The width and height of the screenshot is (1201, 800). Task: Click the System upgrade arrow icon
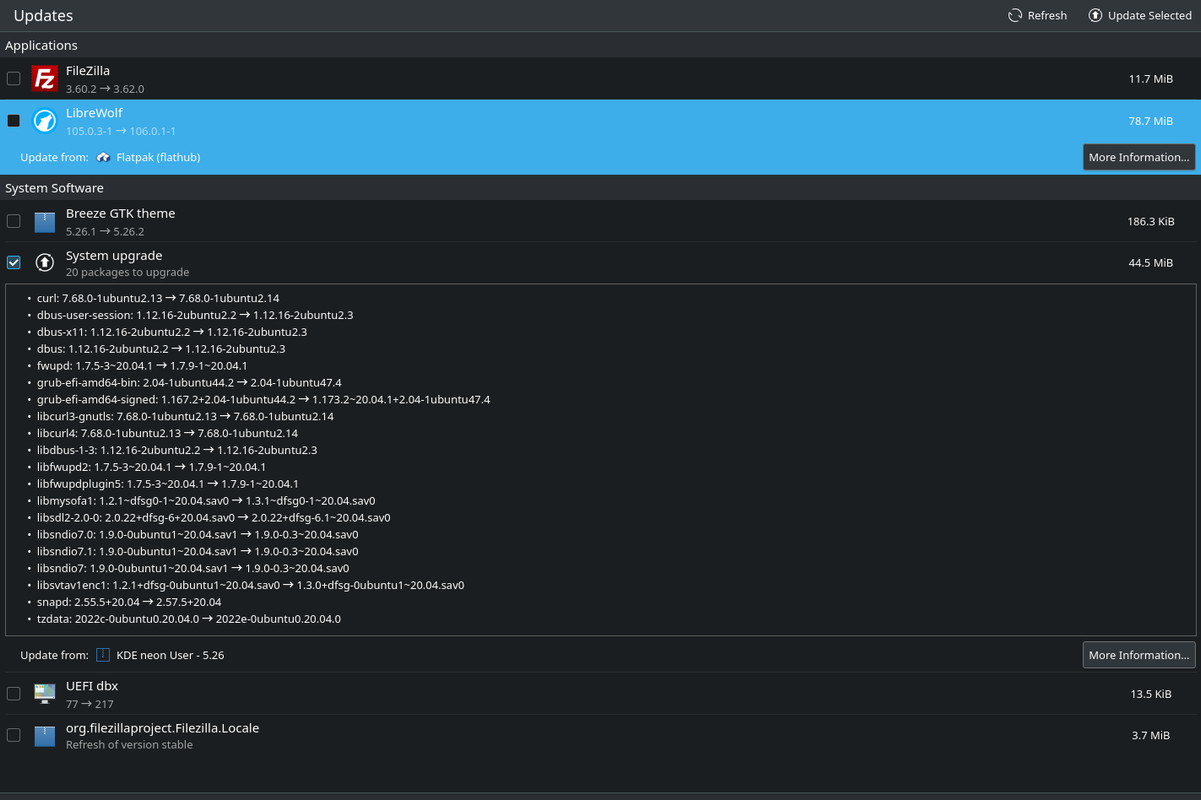coord(44,263)
